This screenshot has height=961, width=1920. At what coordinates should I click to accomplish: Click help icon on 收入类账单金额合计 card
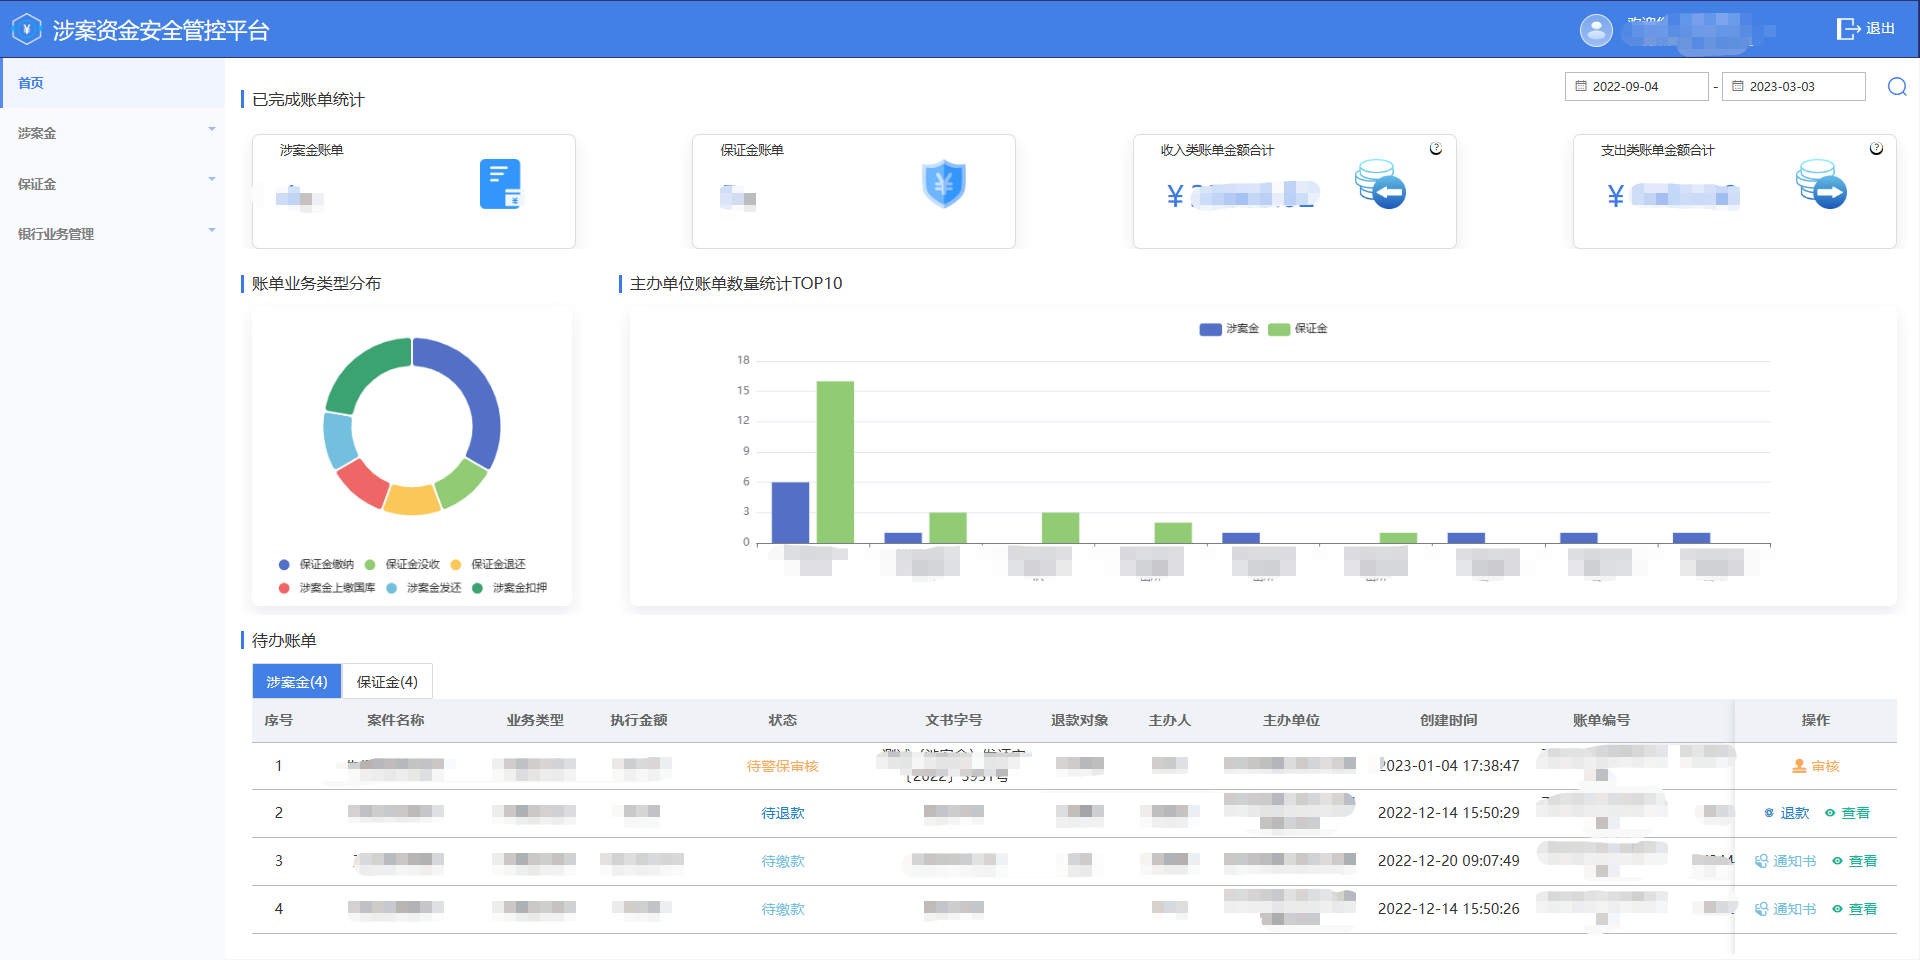pyautogui.click(x=1436, y=149)
